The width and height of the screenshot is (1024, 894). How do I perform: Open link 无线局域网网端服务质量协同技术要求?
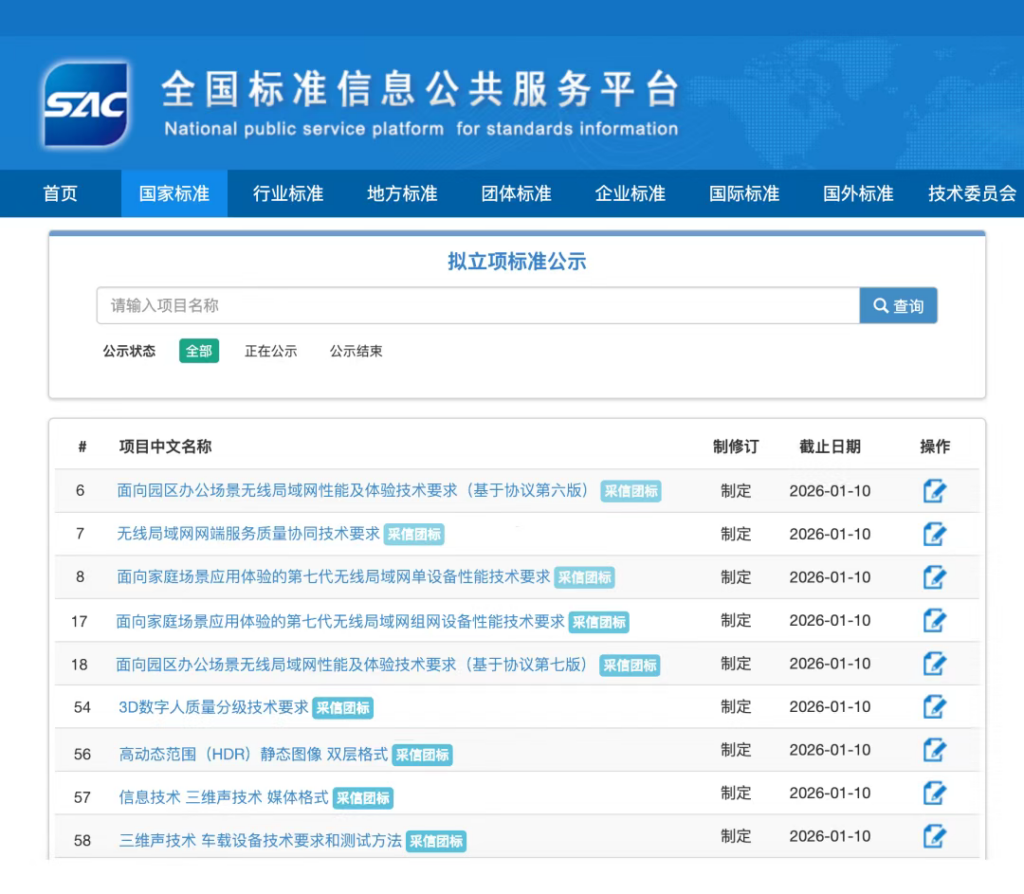(x=248, y=534)
